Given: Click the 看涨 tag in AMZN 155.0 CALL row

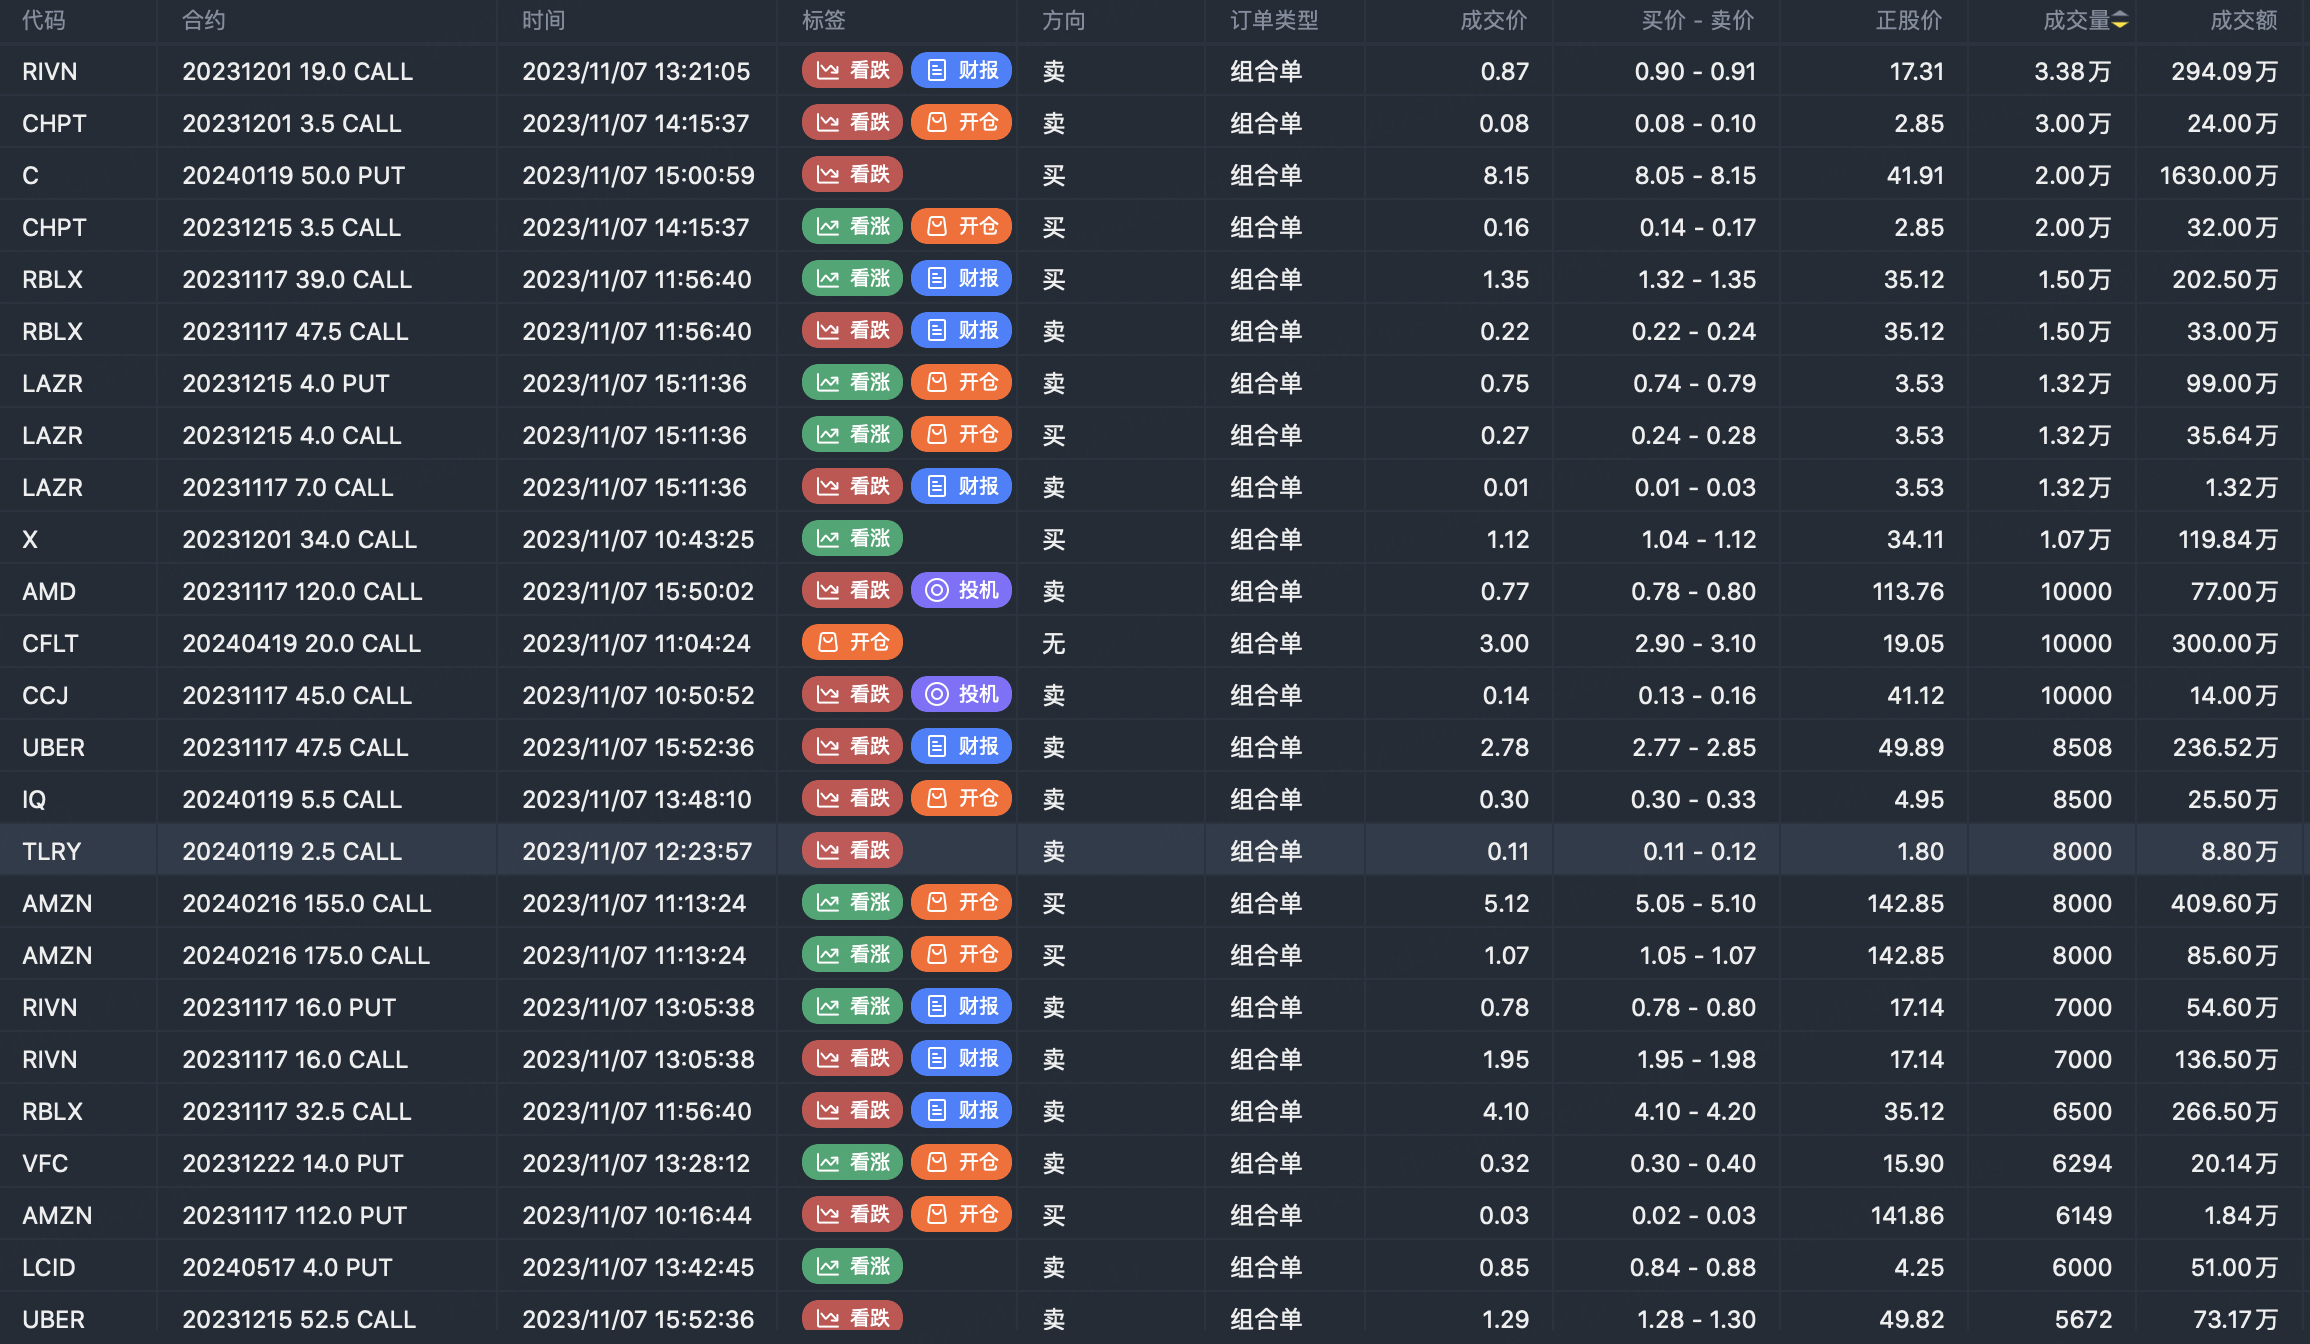Looking at the screenshot, I should (853, 903).
